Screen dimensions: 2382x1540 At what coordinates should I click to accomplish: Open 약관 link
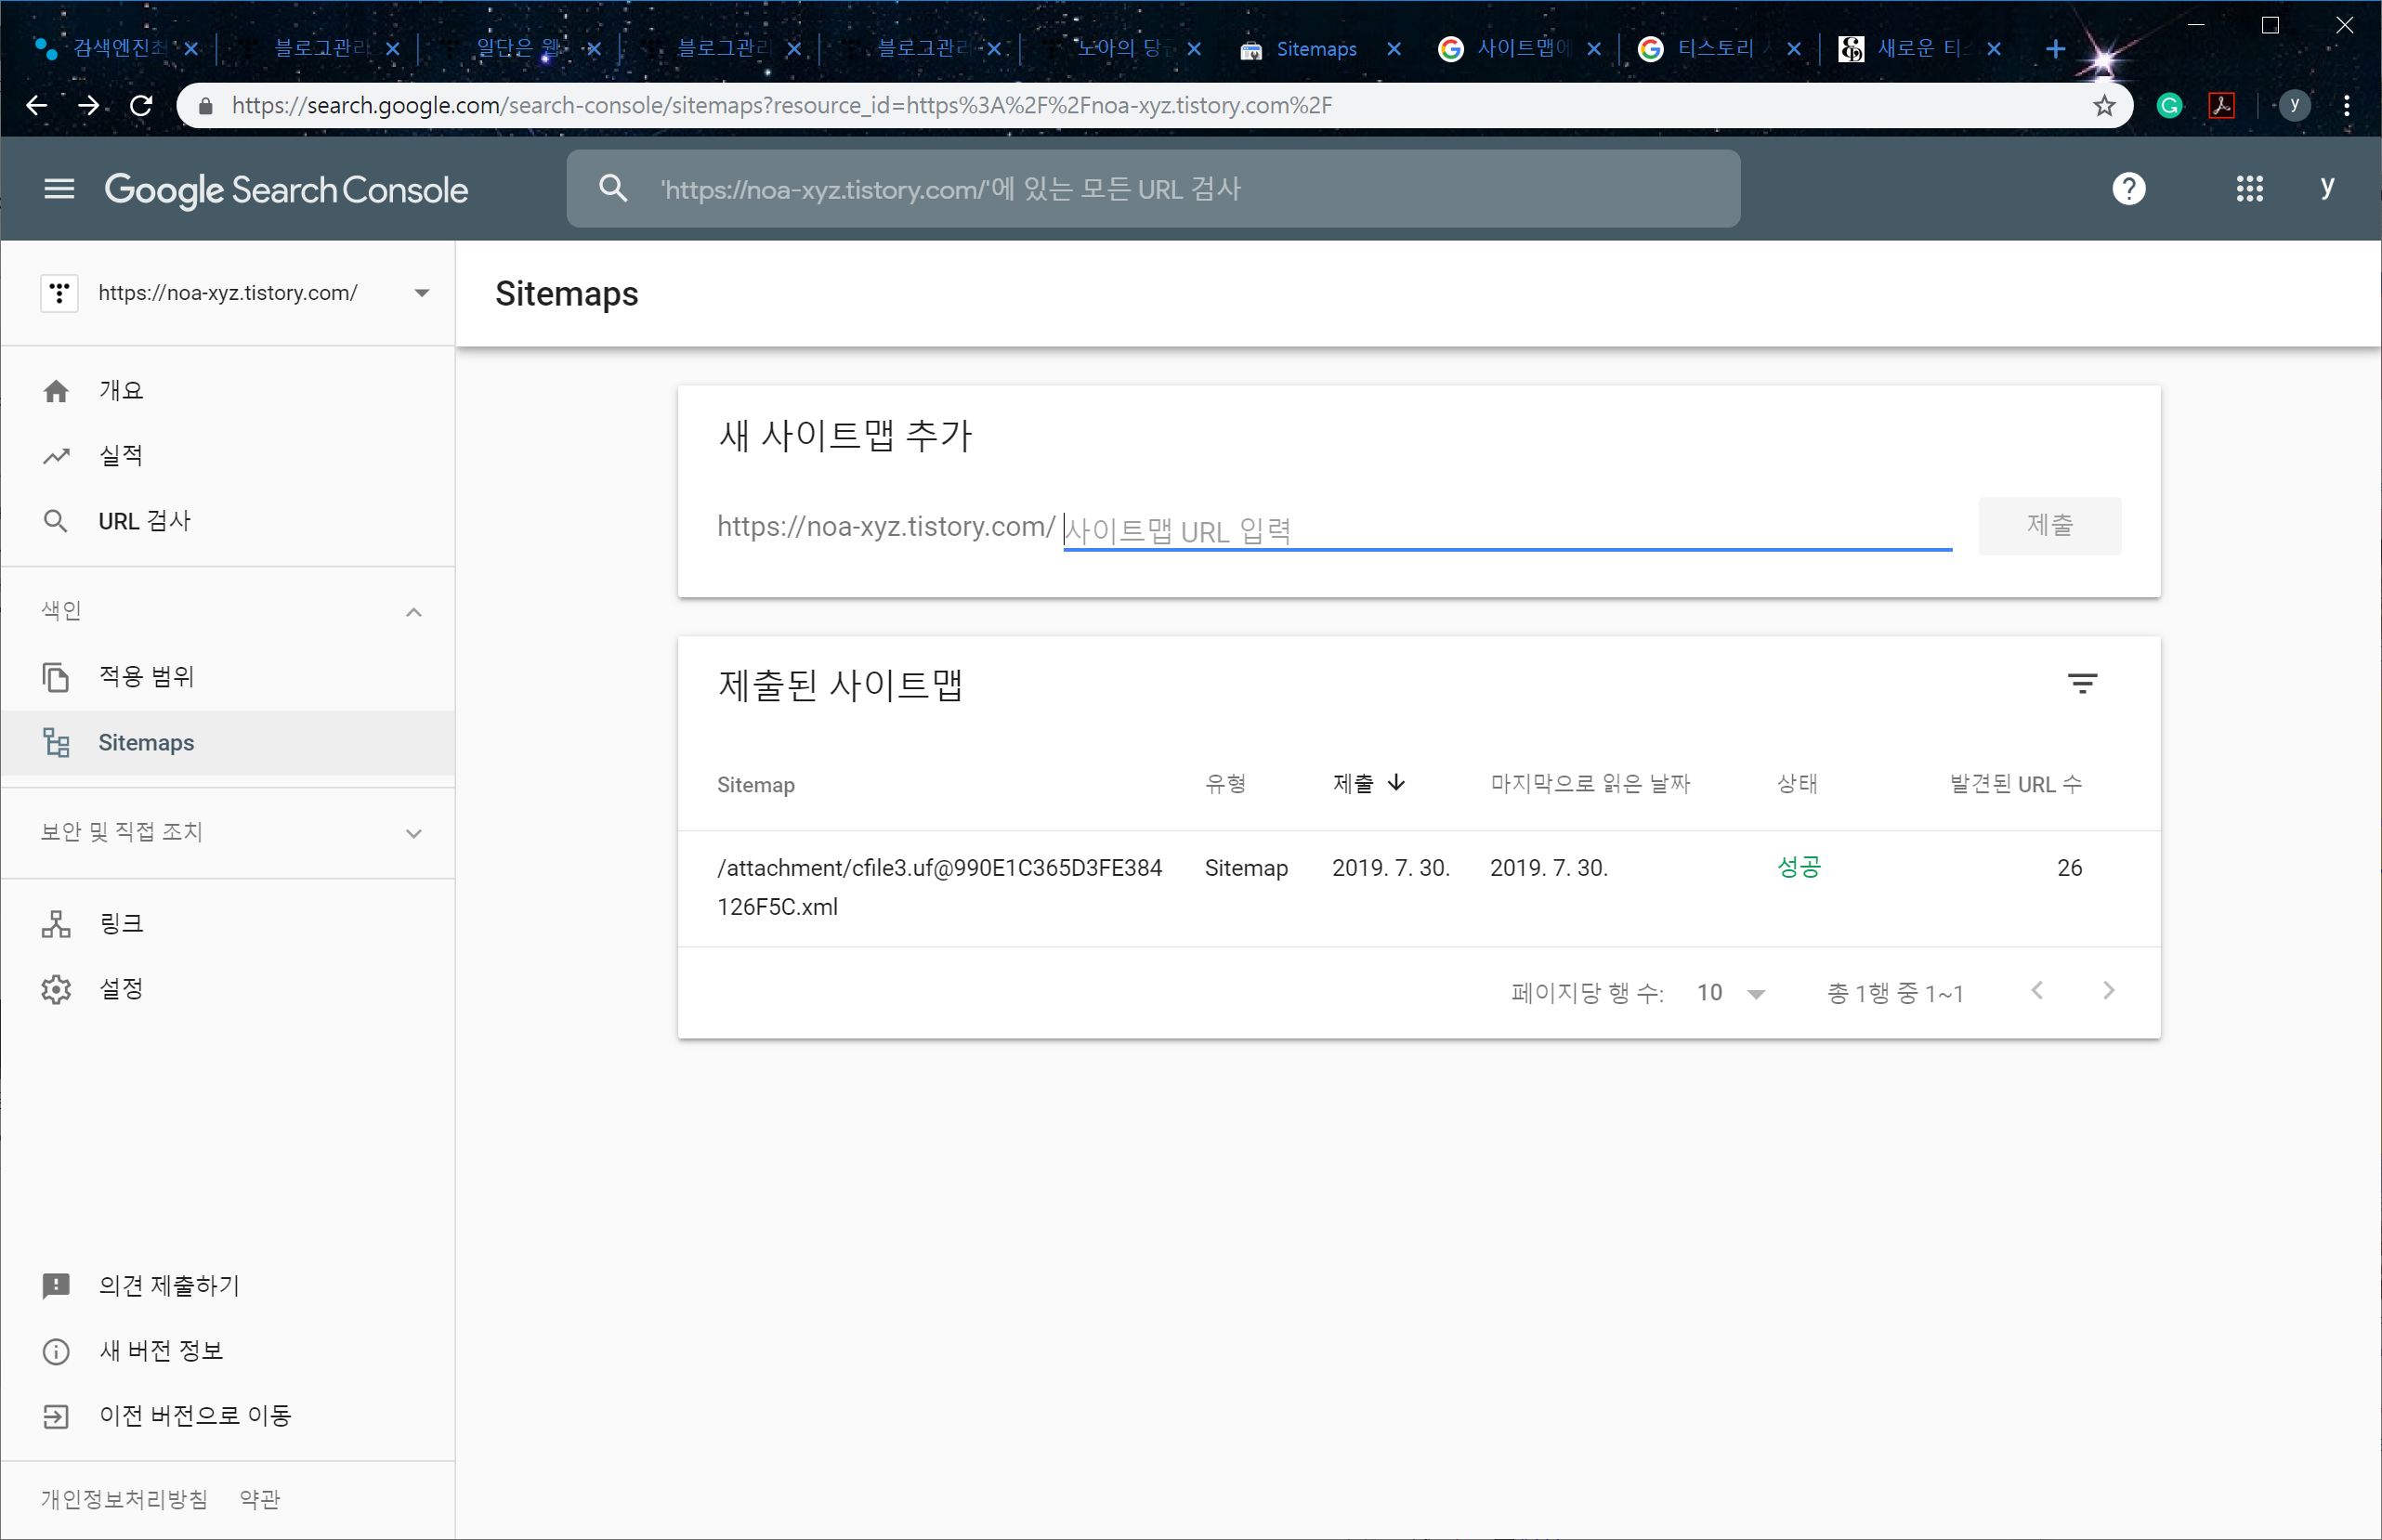260,1499
